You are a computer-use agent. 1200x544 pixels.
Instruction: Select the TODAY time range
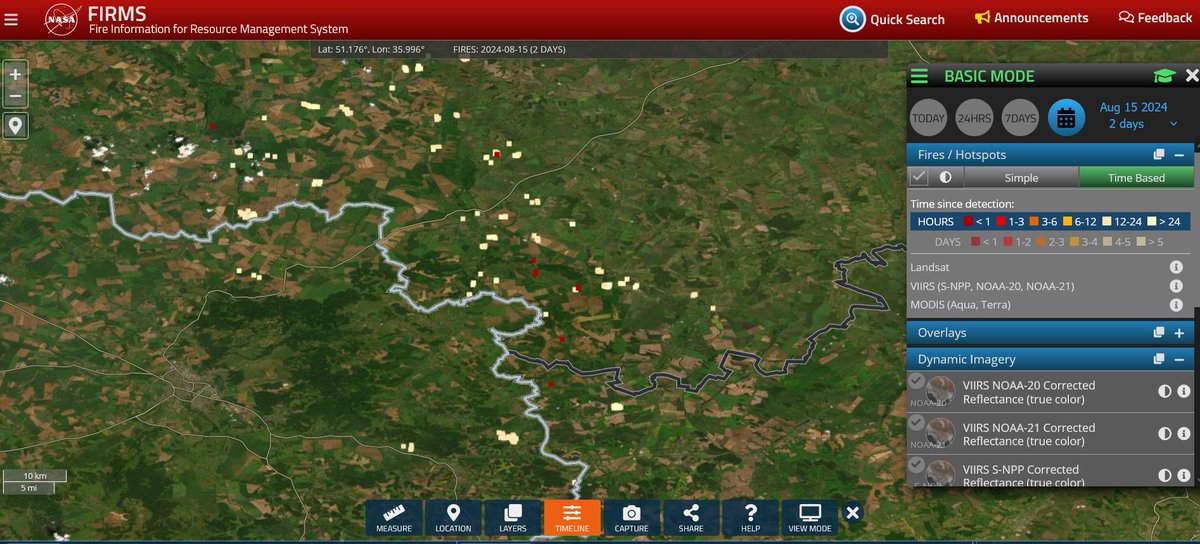(928, 118)
